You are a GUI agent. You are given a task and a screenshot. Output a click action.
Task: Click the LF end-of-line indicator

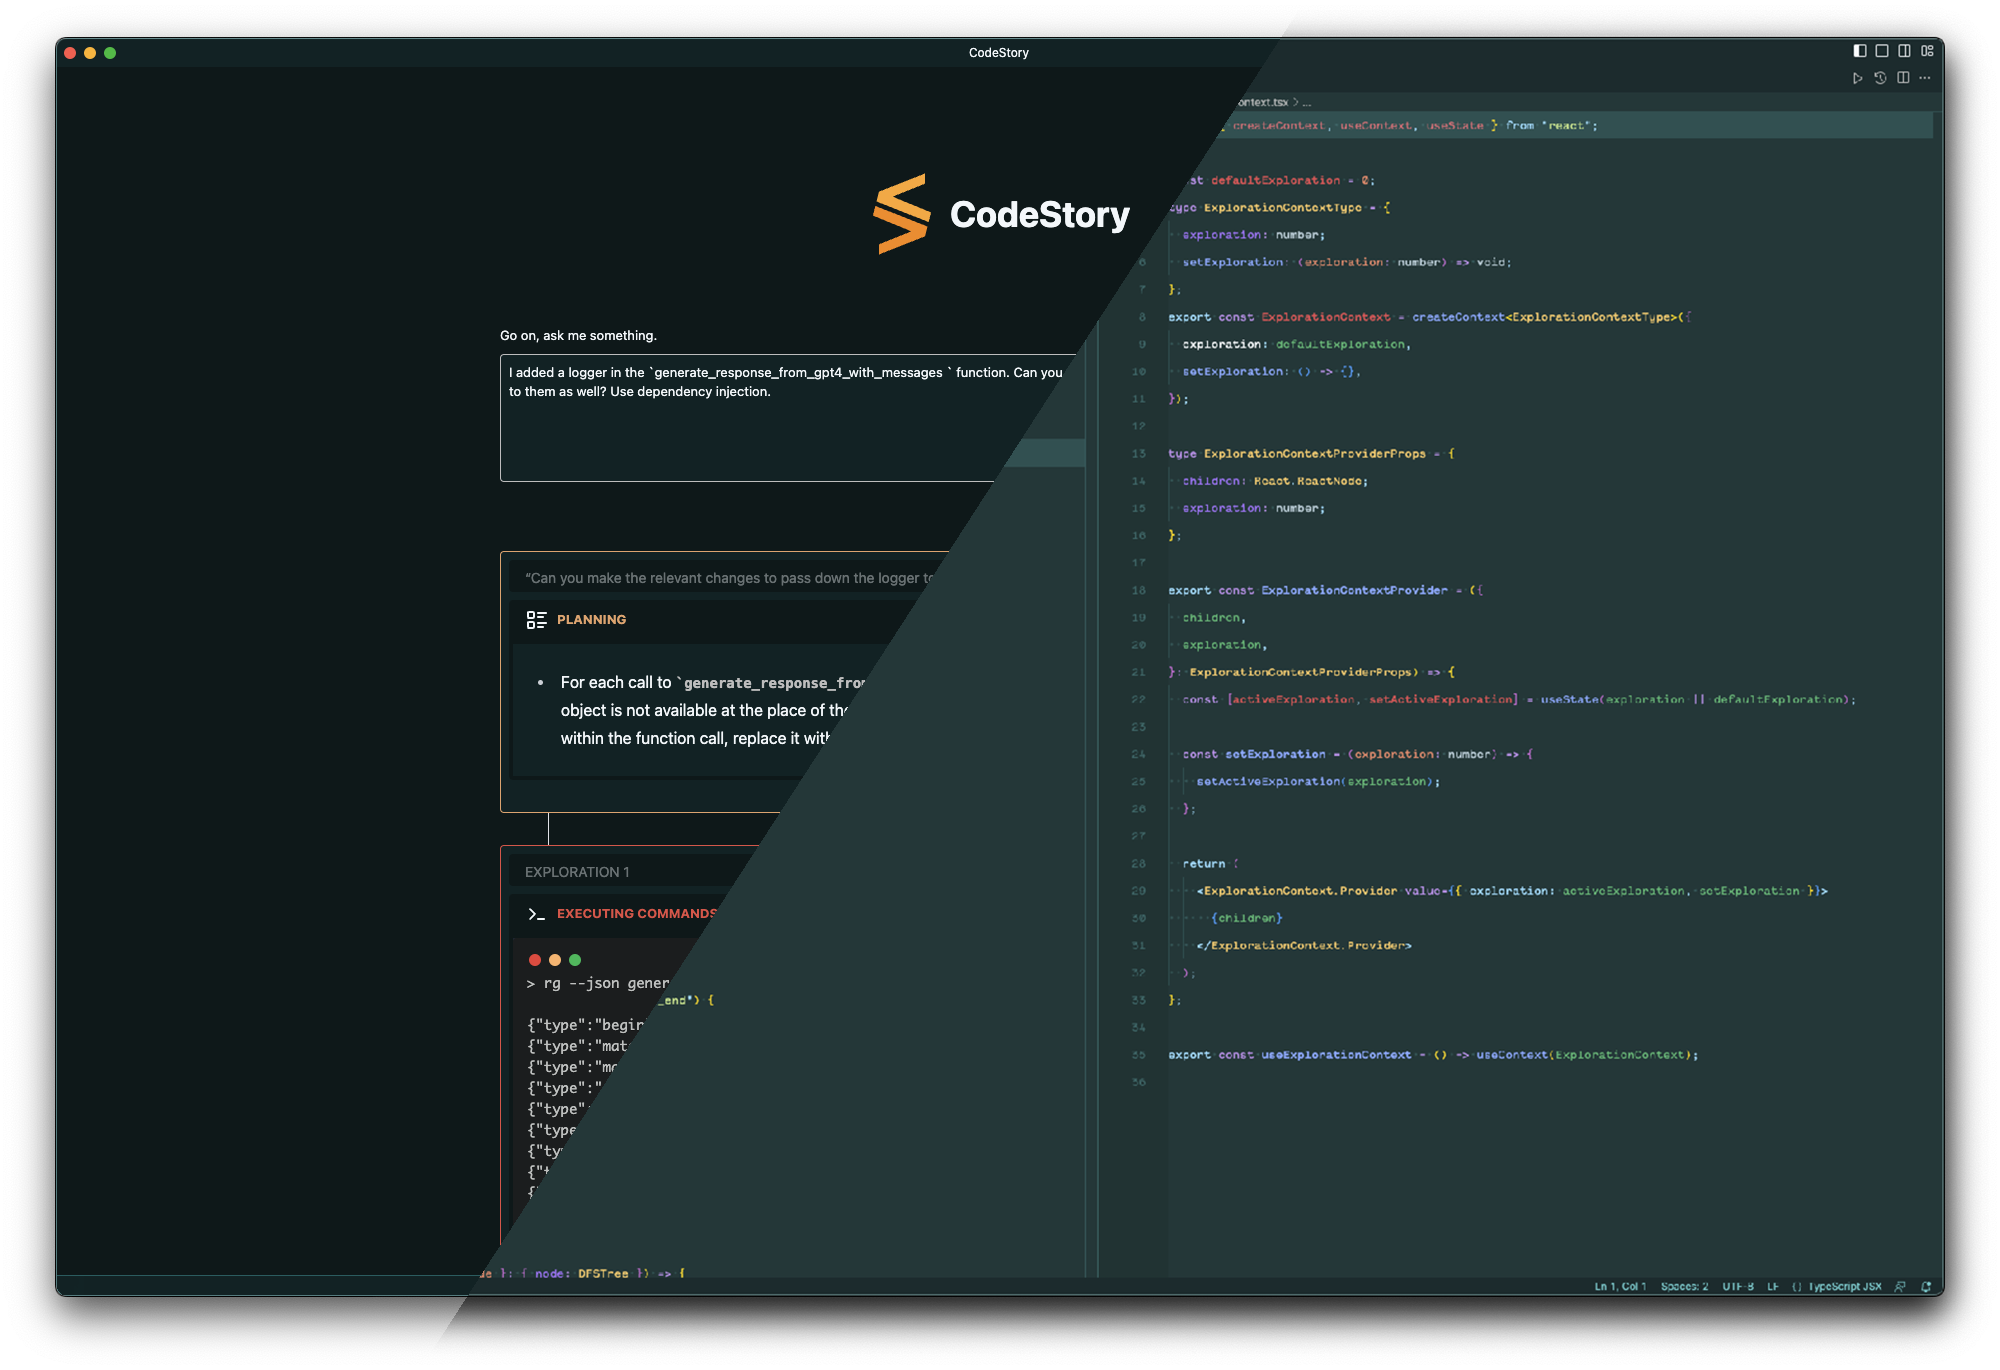pos(1772,1287)
